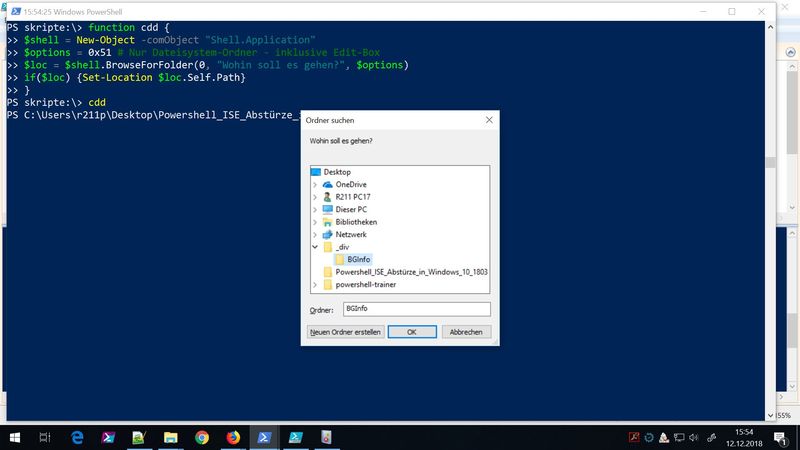
Task: Open the Action Center notification icon
Action: point(780,437)
